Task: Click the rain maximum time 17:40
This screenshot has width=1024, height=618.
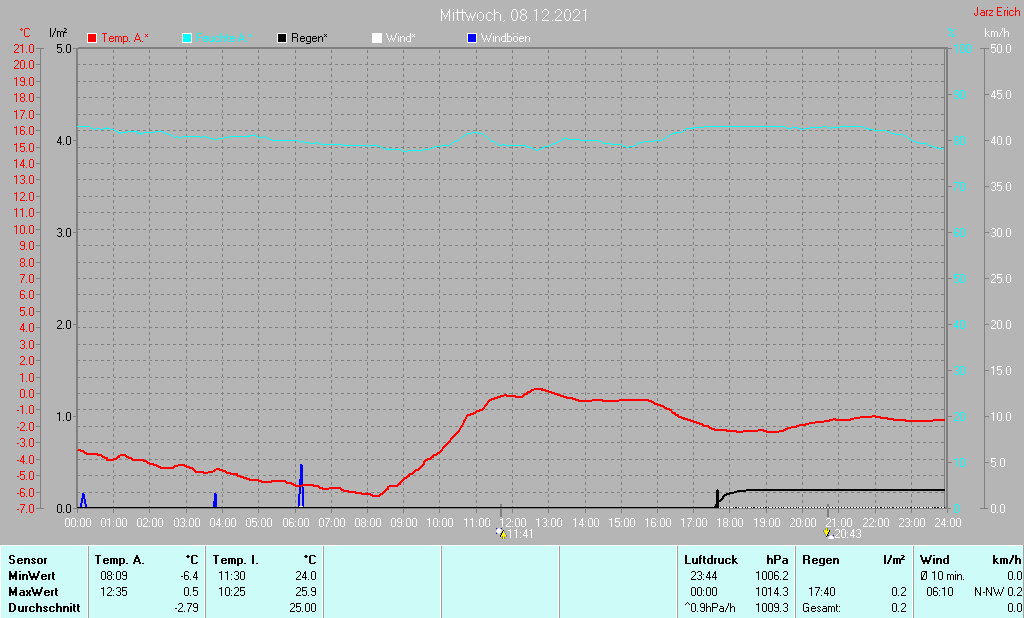Action: (822, 592)
